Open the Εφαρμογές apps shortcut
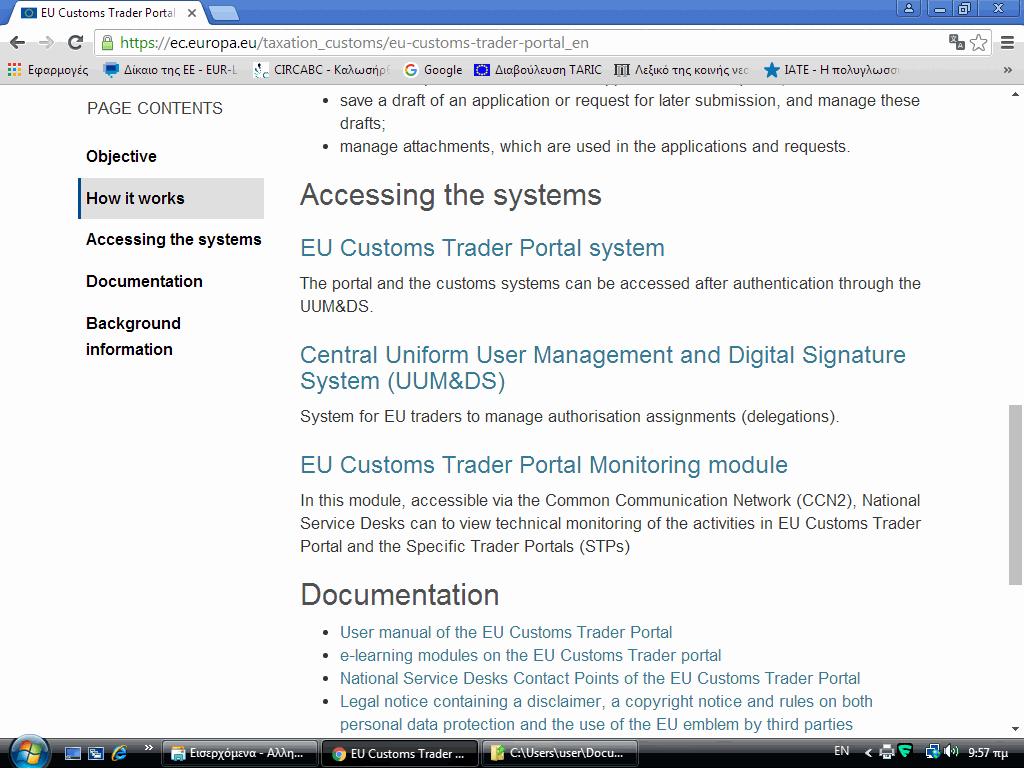1024x768 pixels. 48,70
